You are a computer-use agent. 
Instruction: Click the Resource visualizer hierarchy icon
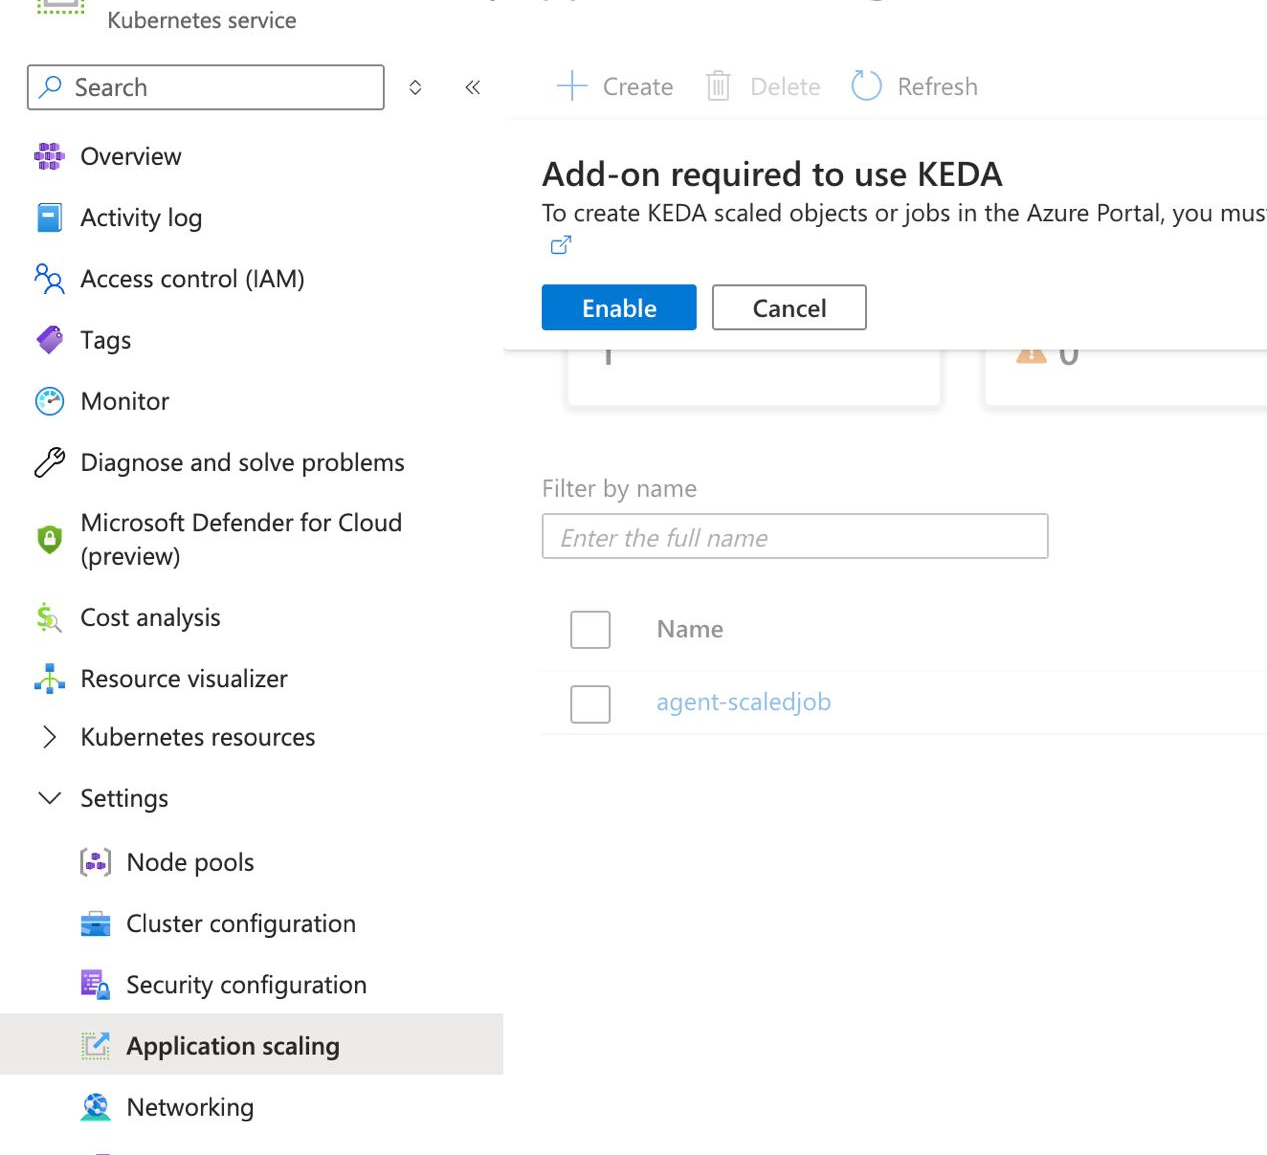(49, 679)
